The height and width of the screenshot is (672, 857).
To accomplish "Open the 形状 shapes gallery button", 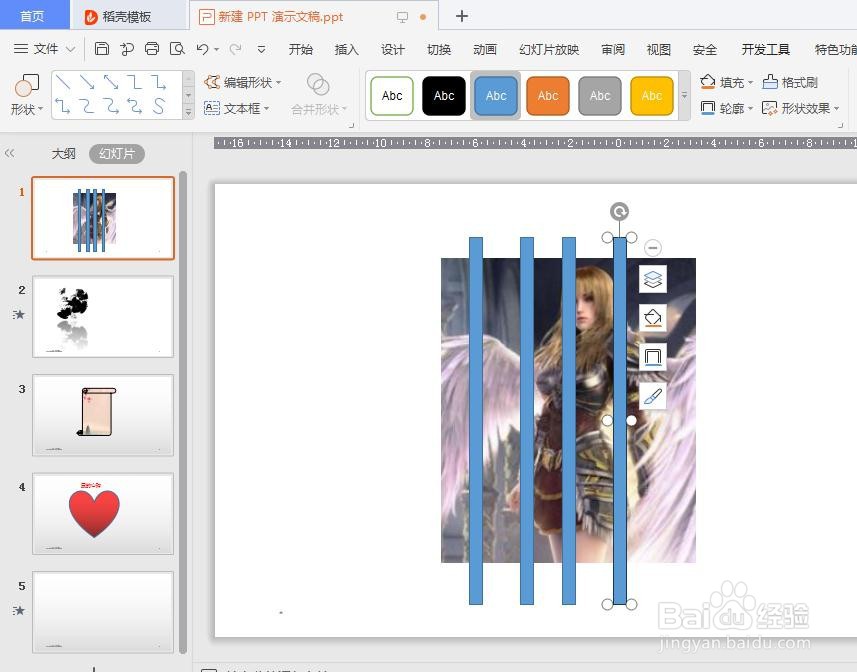I will [x=26, y=95].
